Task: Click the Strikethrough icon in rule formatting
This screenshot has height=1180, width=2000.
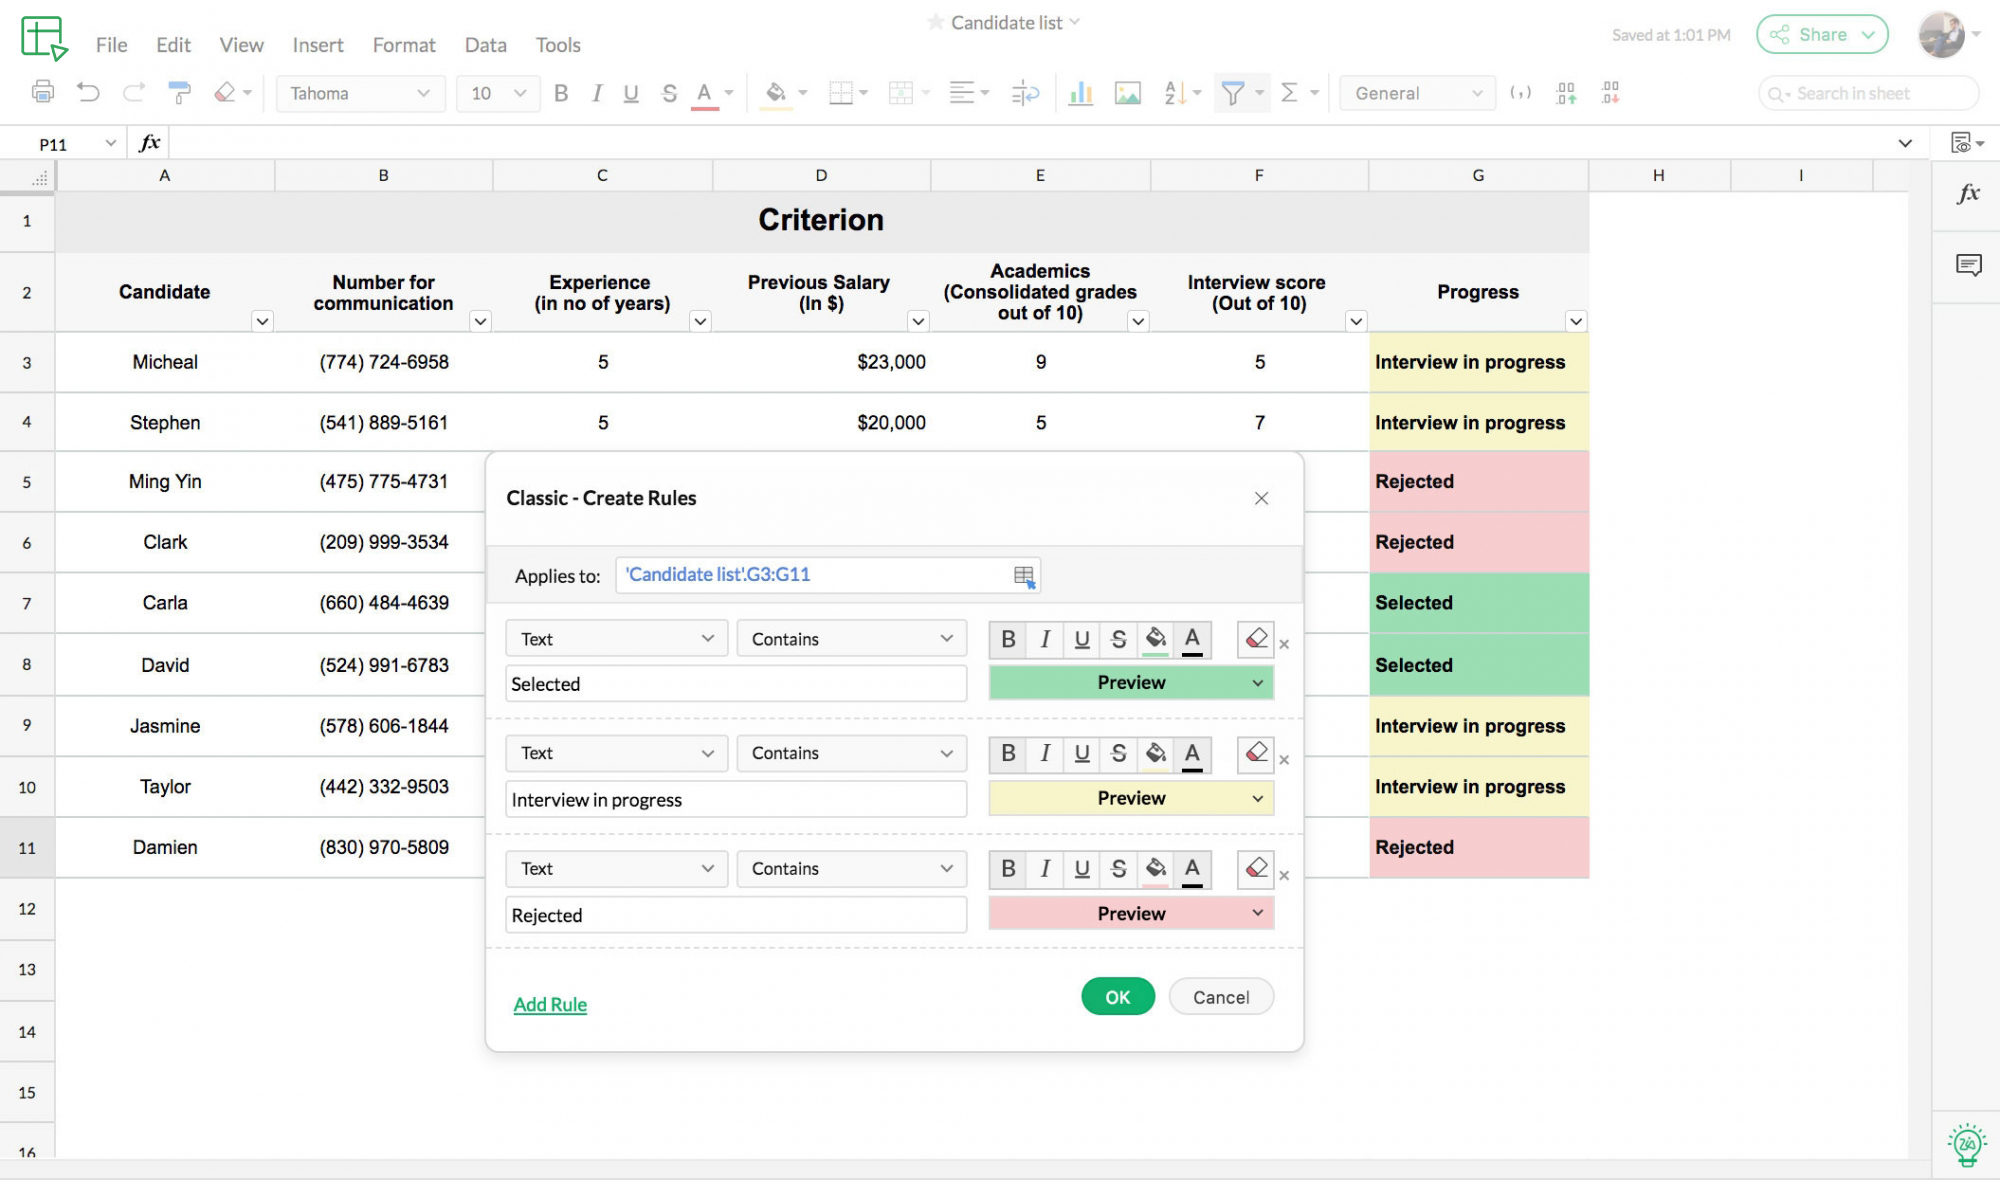Action: pos(1118,638)
